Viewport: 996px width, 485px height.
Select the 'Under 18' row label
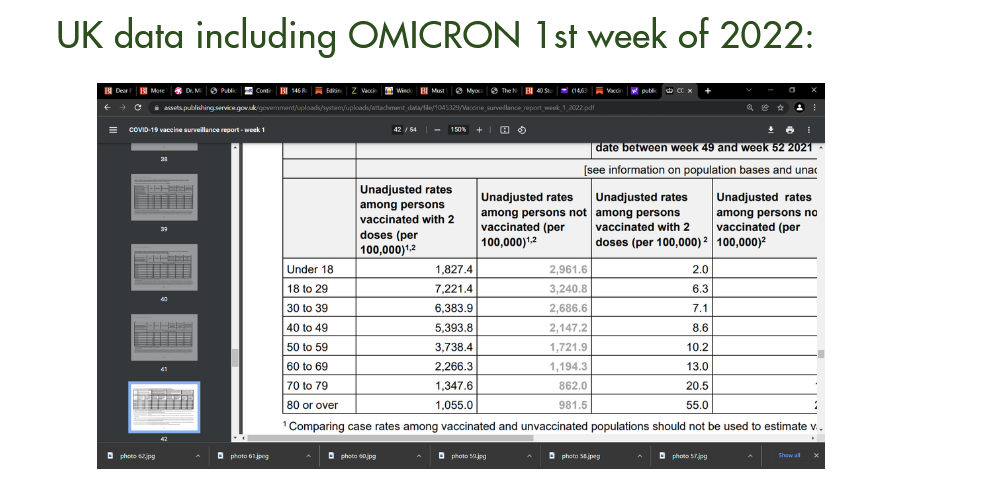(310, 269)
